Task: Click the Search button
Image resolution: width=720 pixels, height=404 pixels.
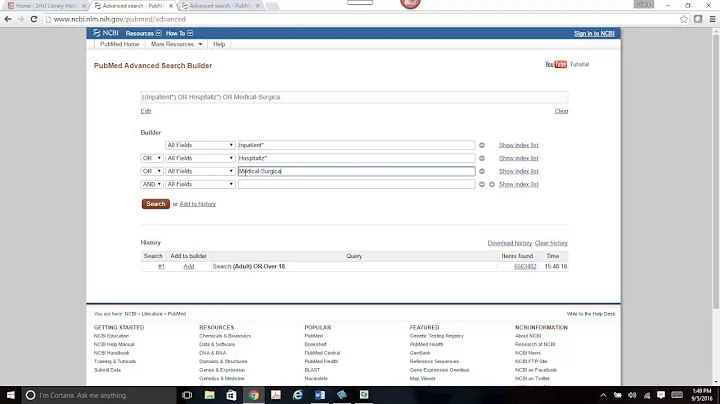Action: [x=156, y=204]
